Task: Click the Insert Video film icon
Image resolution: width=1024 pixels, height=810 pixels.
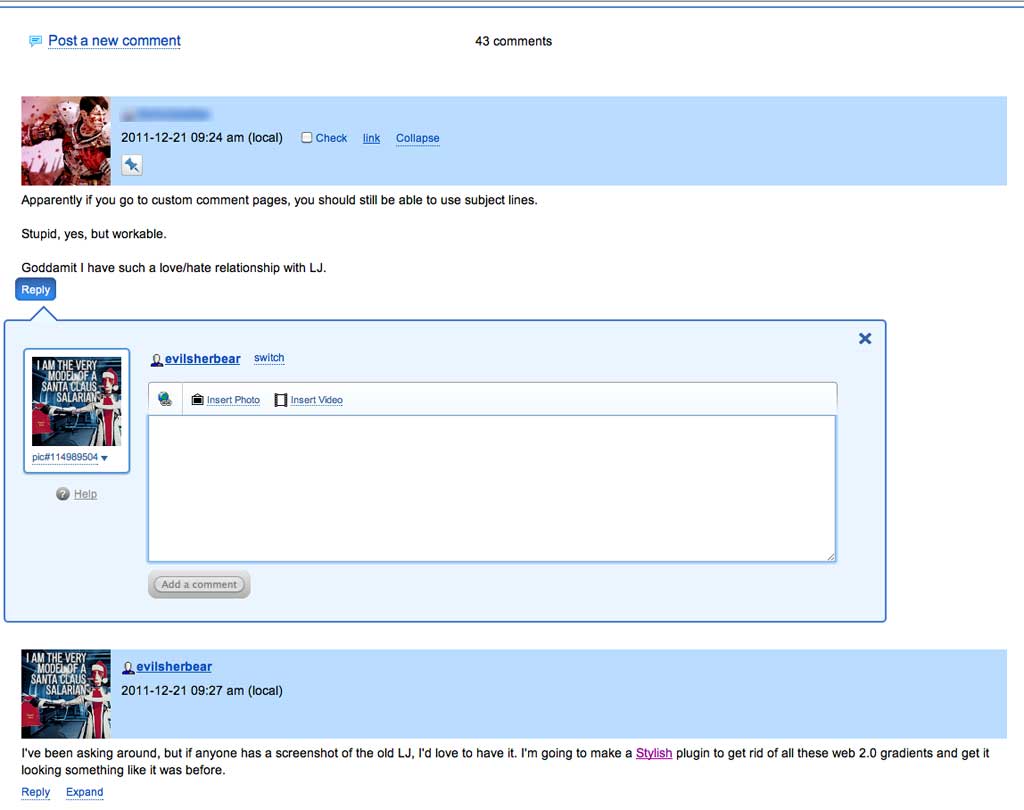Action: click(x=281, y=400)
